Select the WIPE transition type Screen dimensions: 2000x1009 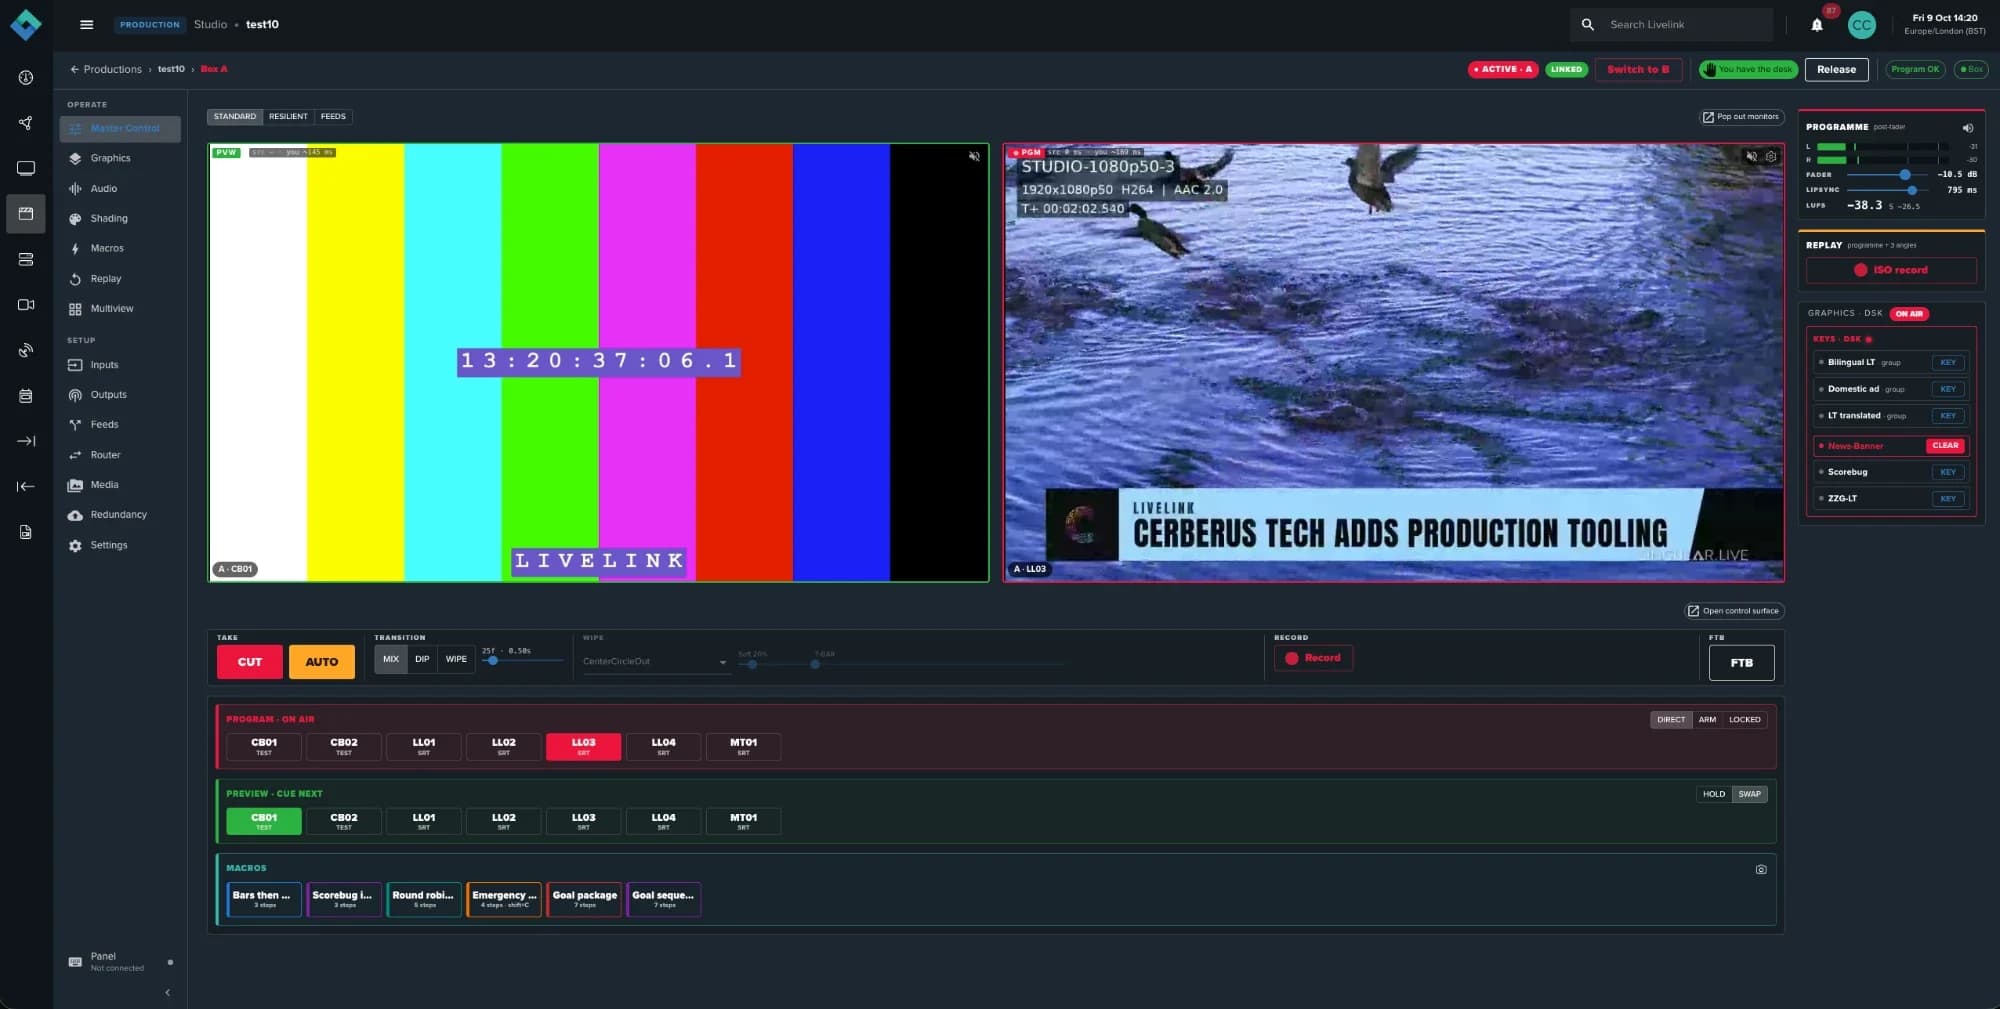456,659
